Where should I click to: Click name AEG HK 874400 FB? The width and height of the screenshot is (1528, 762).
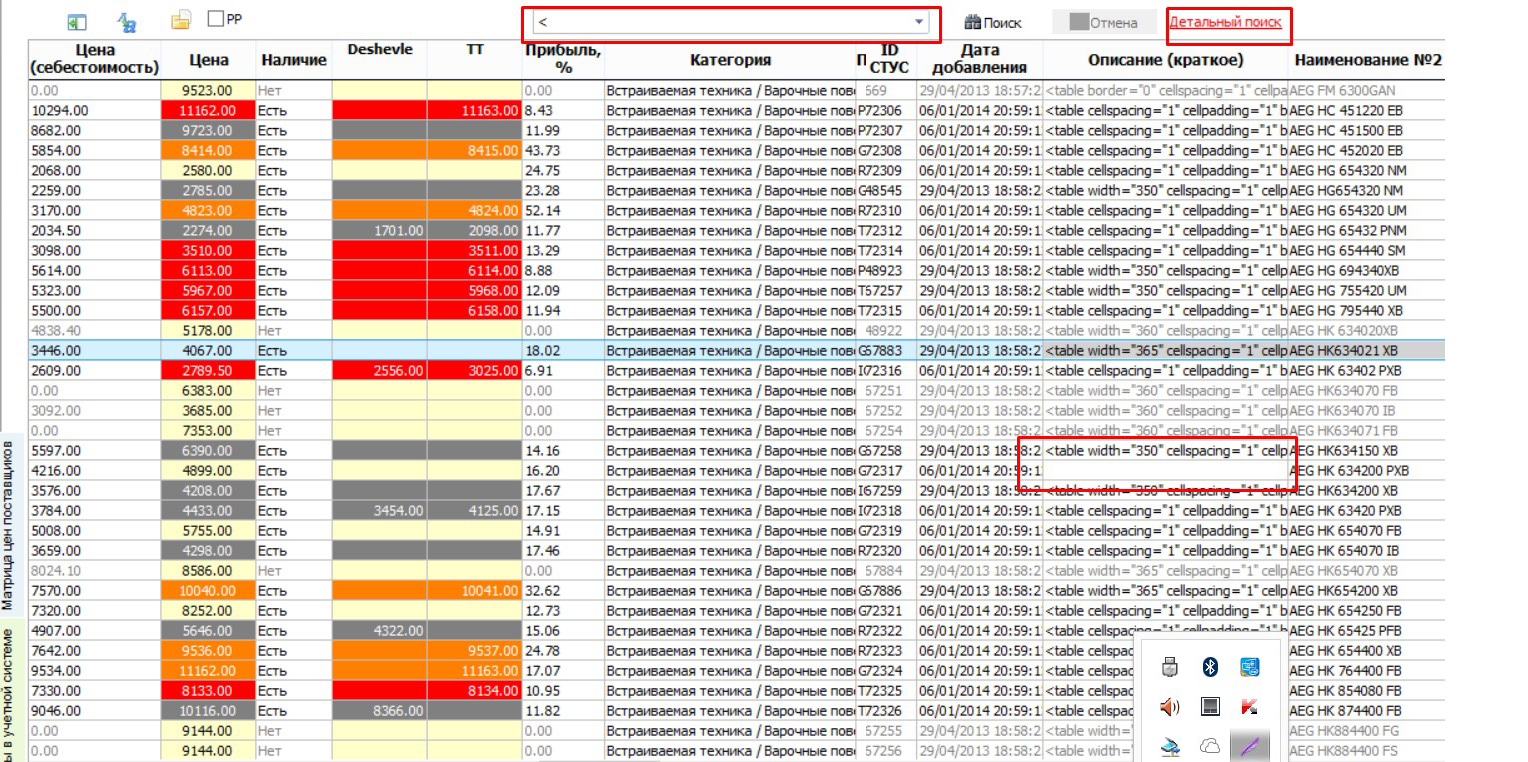tap(1346, 711)
